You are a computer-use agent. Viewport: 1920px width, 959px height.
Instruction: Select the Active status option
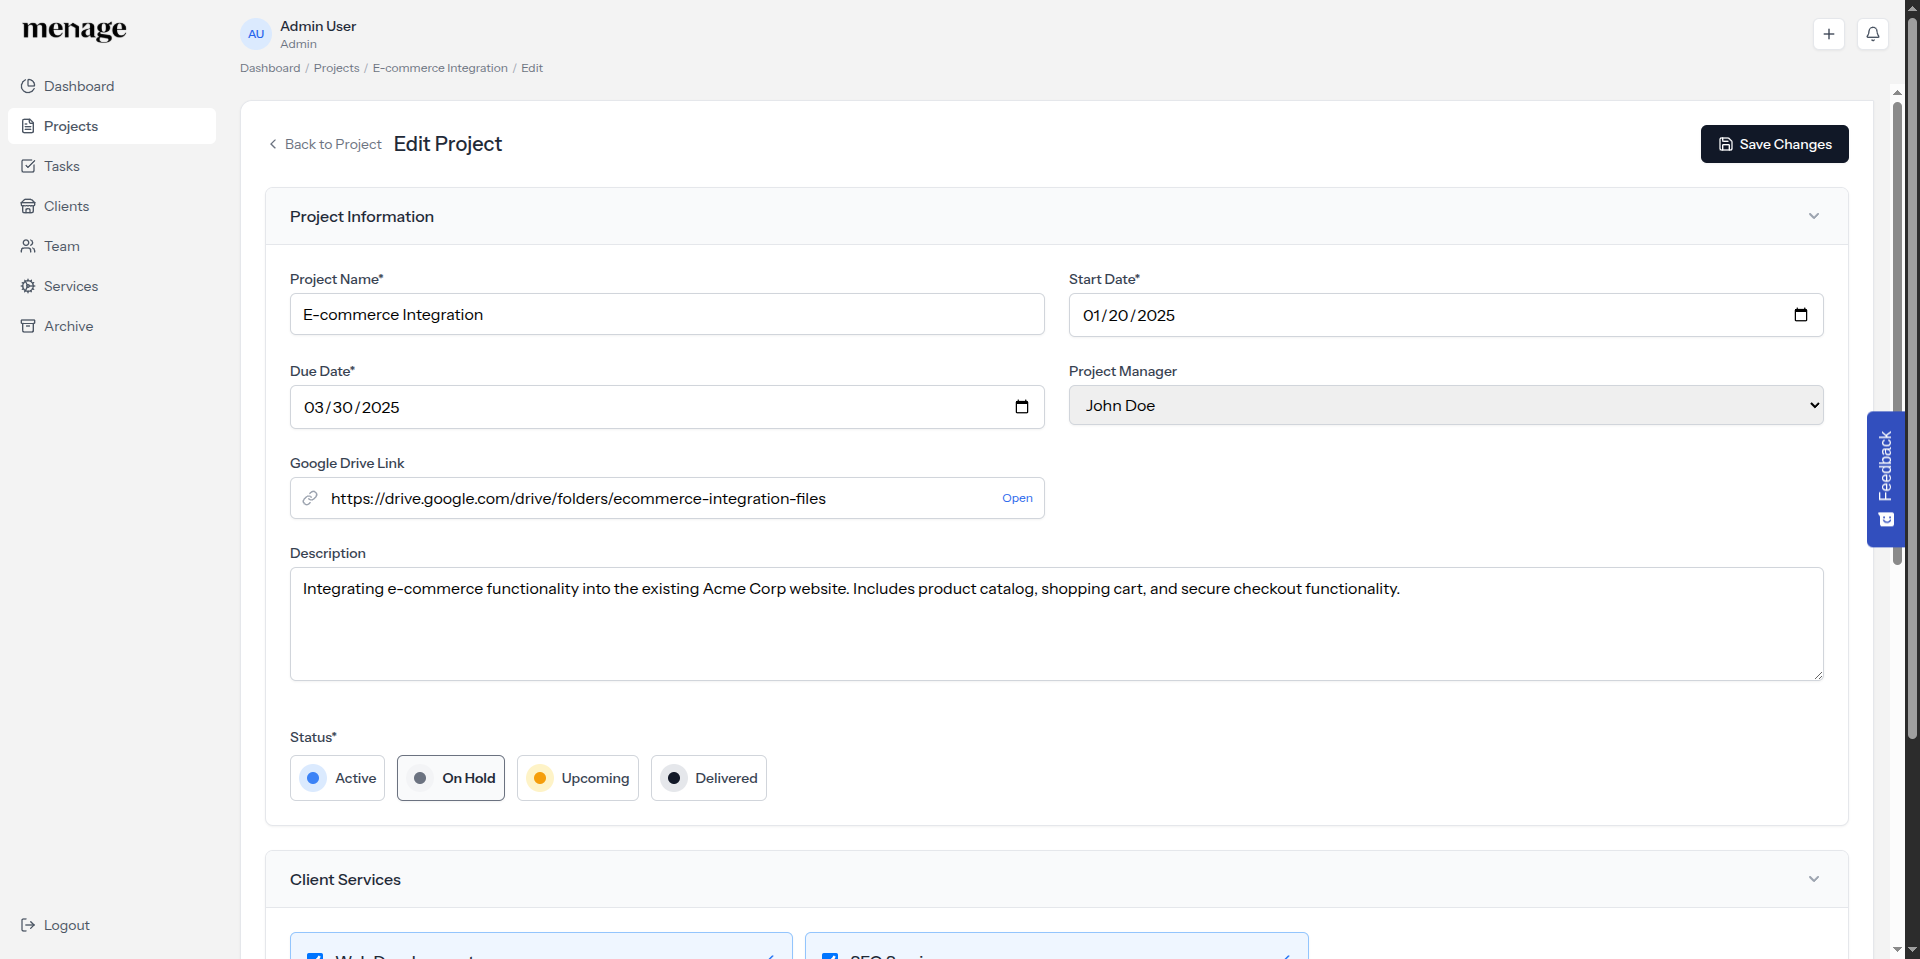click(337, 778)
